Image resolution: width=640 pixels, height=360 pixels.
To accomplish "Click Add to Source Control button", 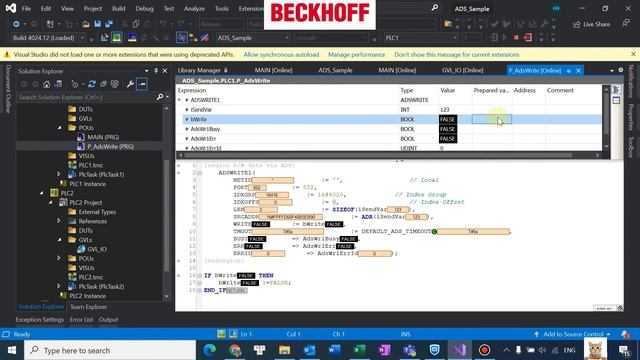I will 572,334.
